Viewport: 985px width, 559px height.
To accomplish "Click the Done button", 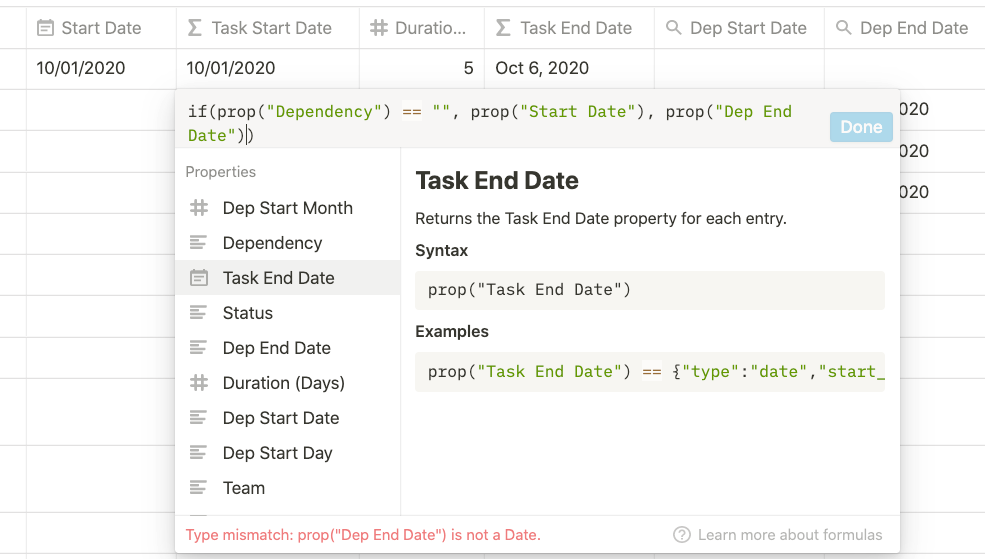I will click(x=860, y=127).
